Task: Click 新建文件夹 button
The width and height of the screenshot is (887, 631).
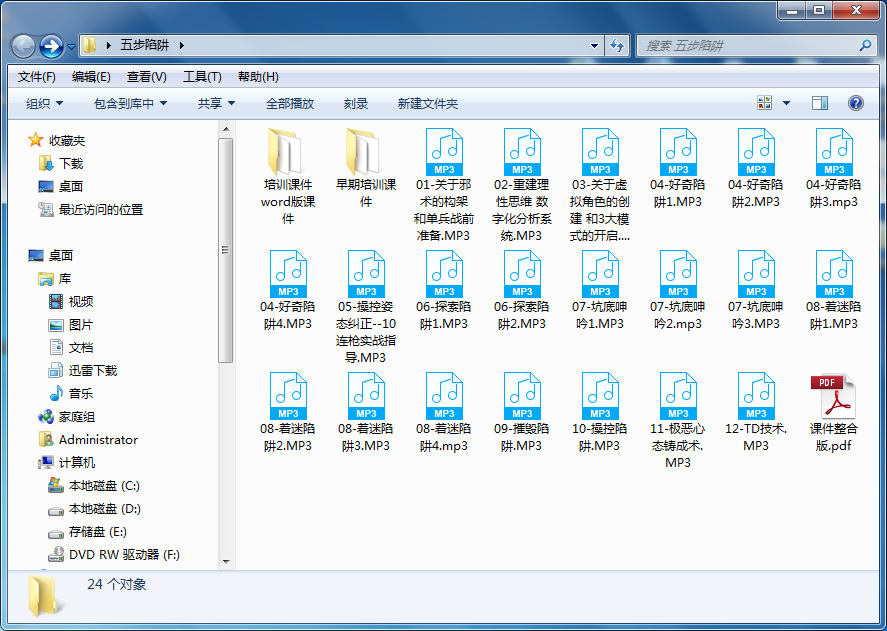Action: pyautogui.click(x=428, y=104)
